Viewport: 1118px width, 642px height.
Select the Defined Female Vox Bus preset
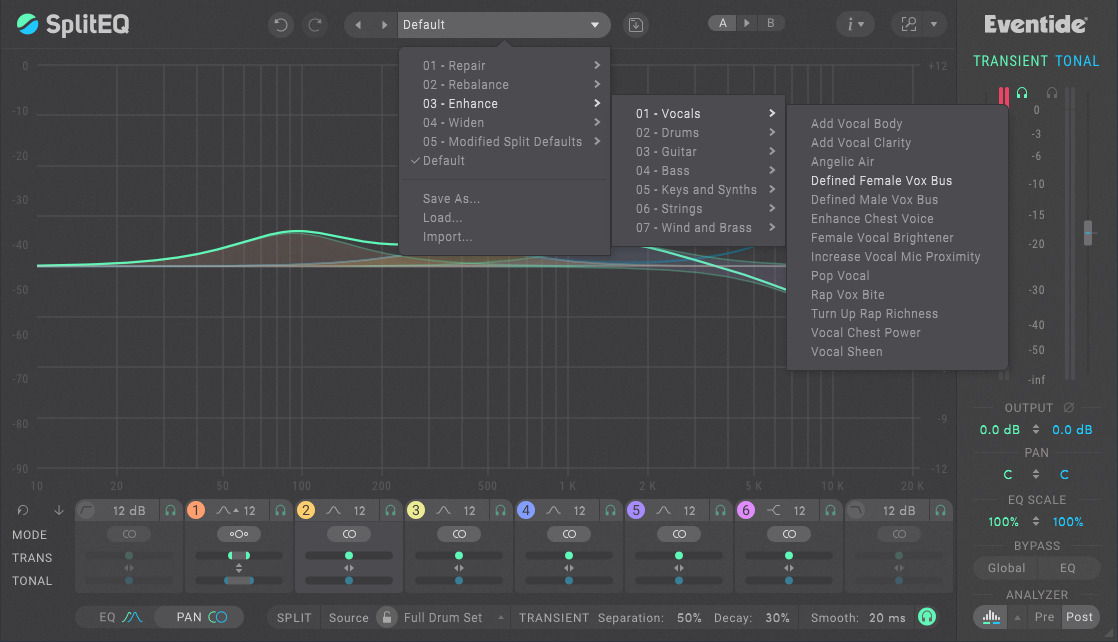click(881, 181)
